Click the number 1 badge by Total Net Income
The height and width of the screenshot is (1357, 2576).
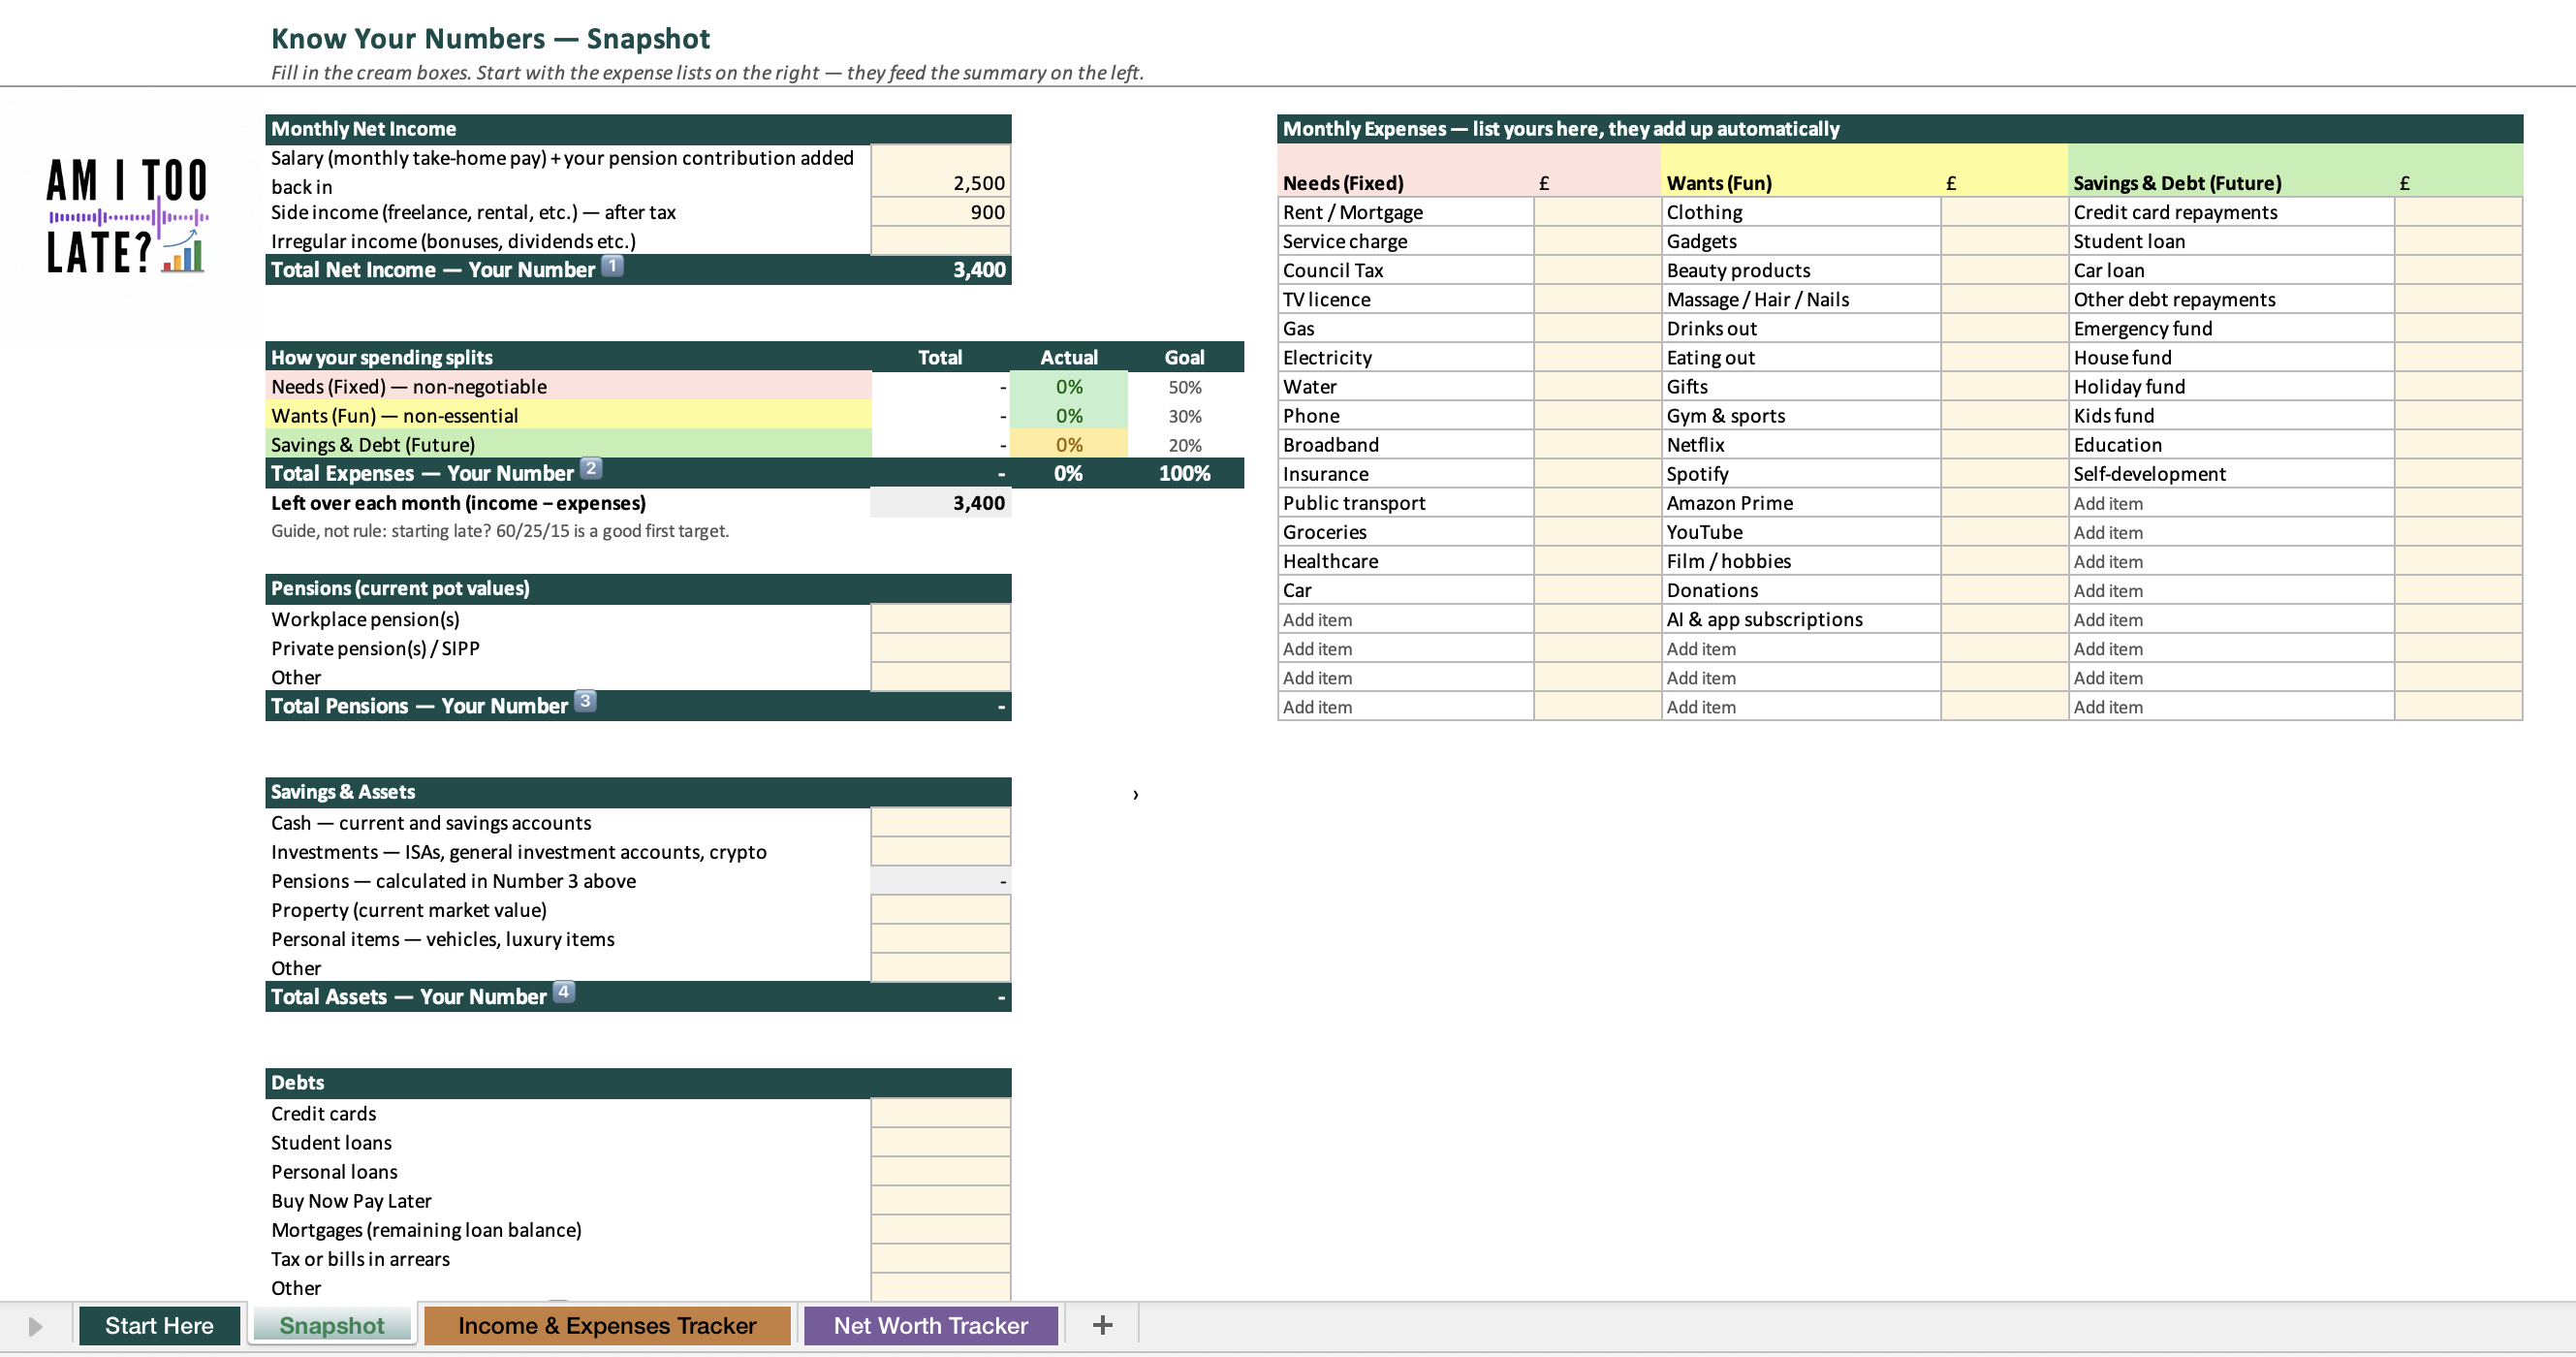[x=612, y=265]
